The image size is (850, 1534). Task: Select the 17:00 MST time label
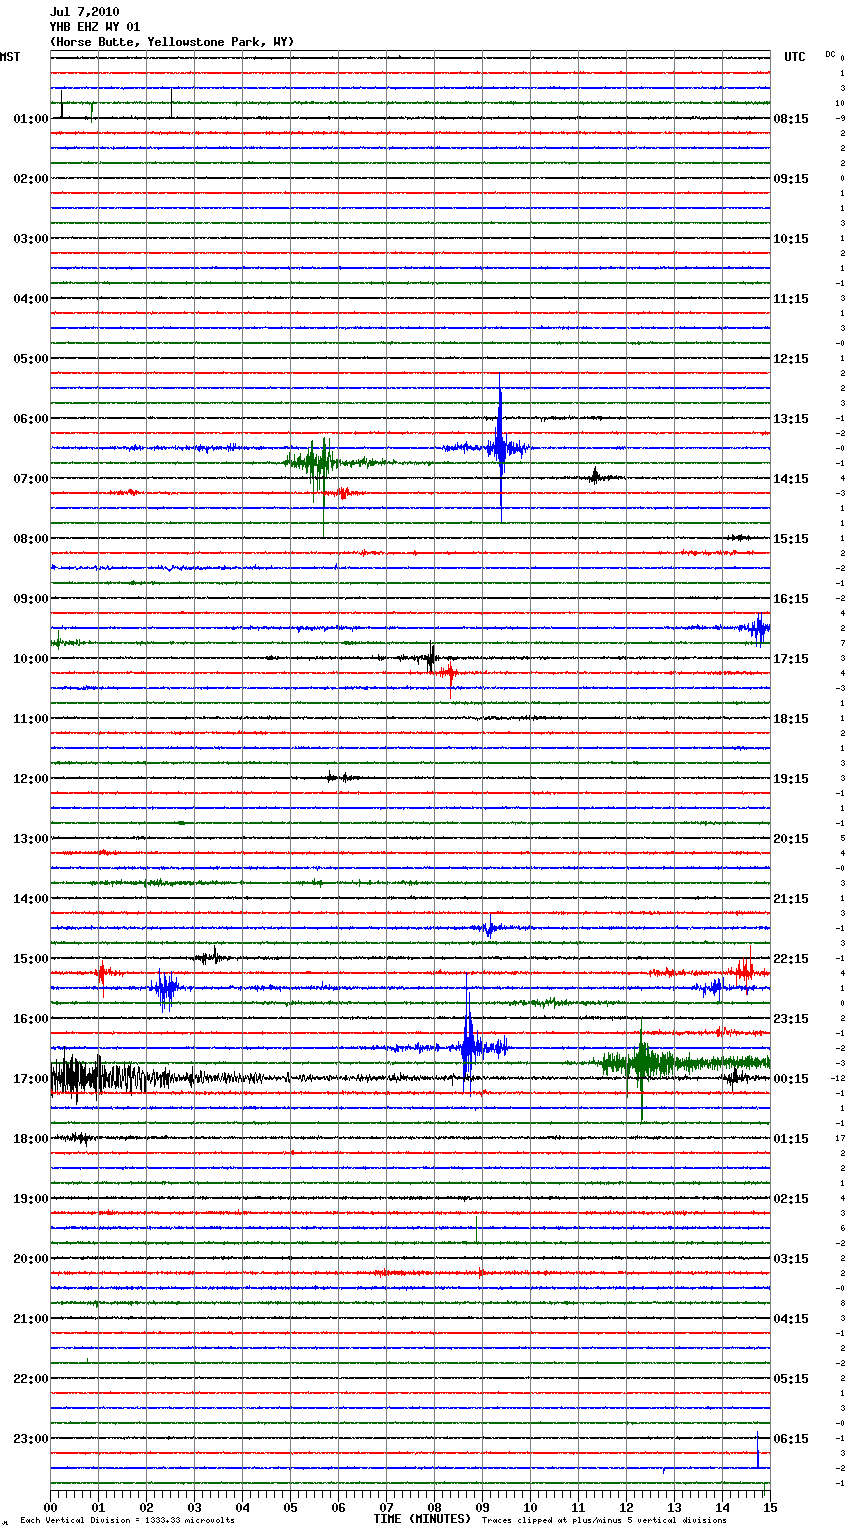click(31, 1079)
